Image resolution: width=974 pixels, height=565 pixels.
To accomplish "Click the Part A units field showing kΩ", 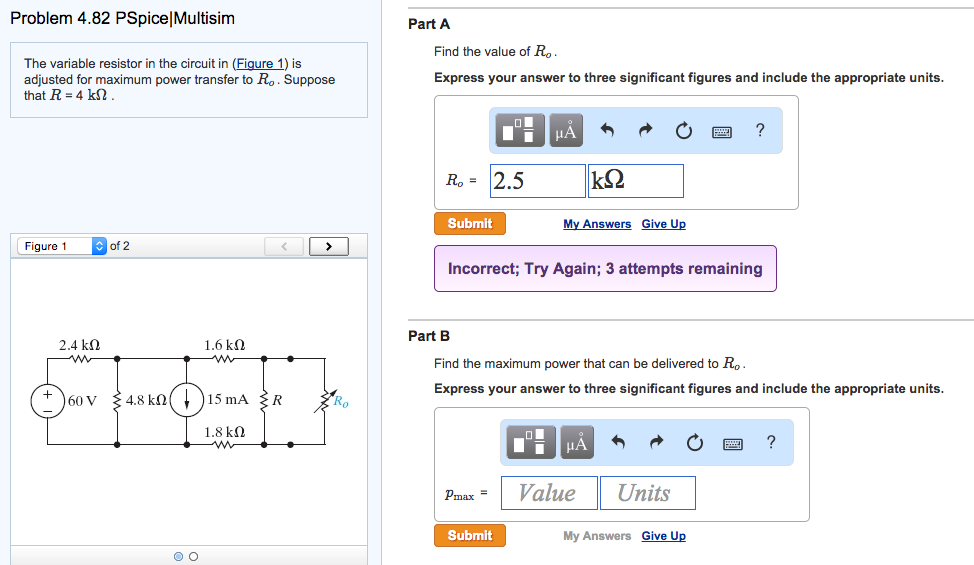I will pyautogui.click(x=635, y=181).
